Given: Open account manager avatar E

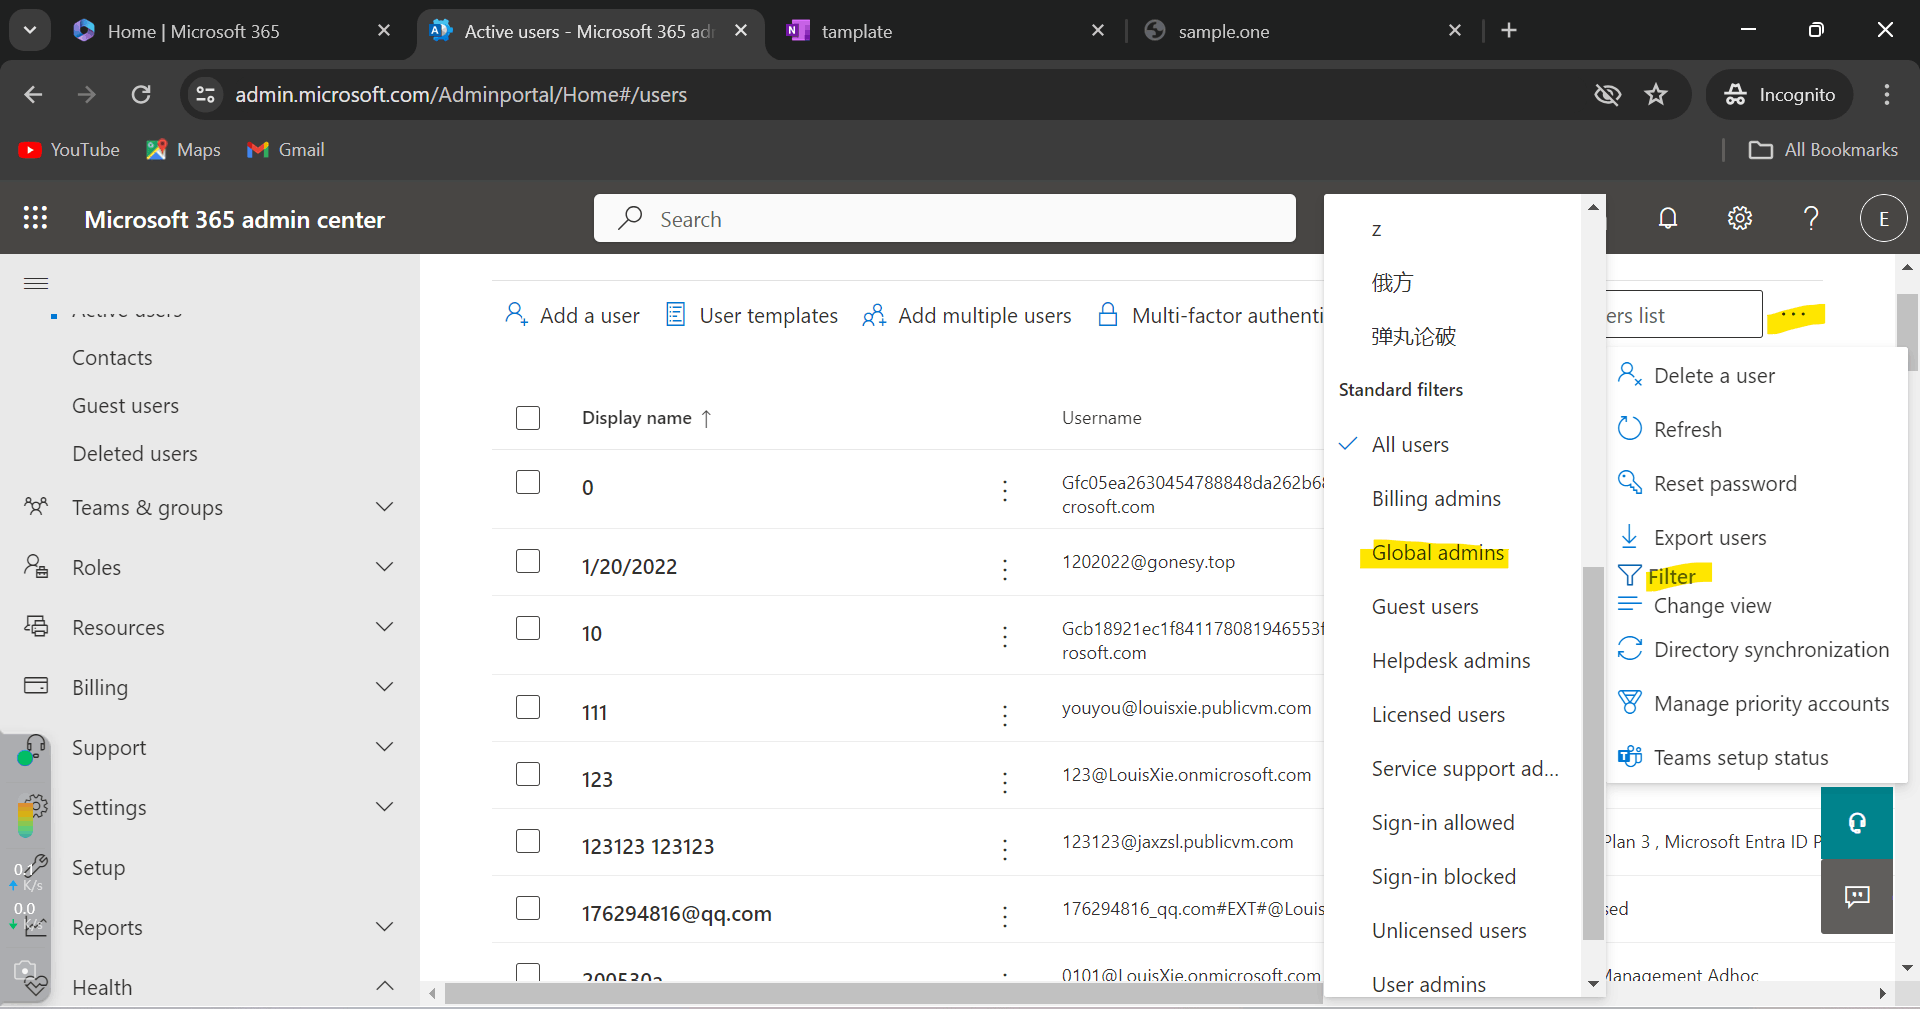Looking at the screenshot, I should [1884, 218].
